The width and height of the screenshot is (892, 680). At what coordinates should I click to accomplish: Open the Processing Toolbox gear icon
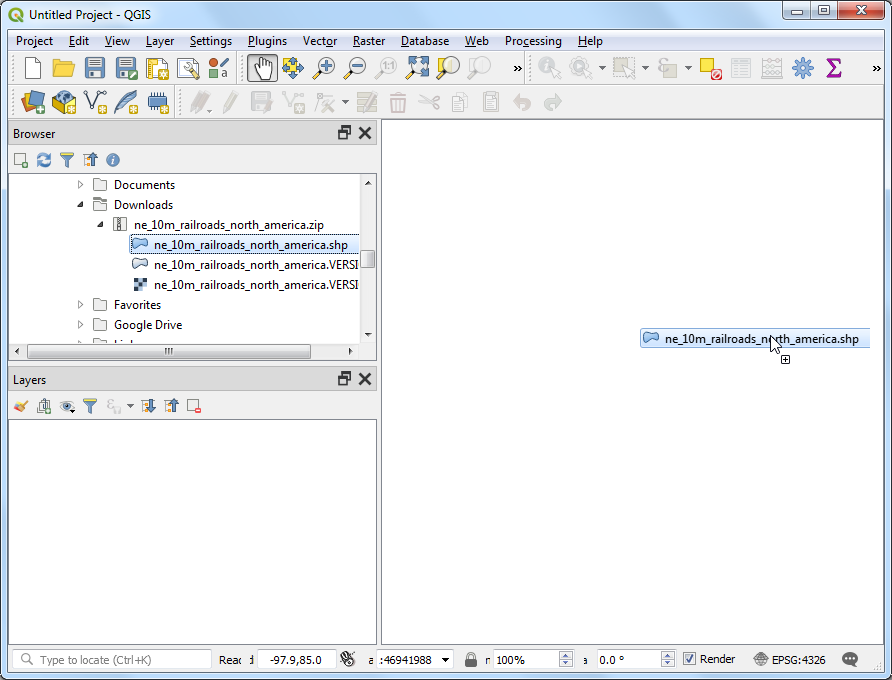802,68
